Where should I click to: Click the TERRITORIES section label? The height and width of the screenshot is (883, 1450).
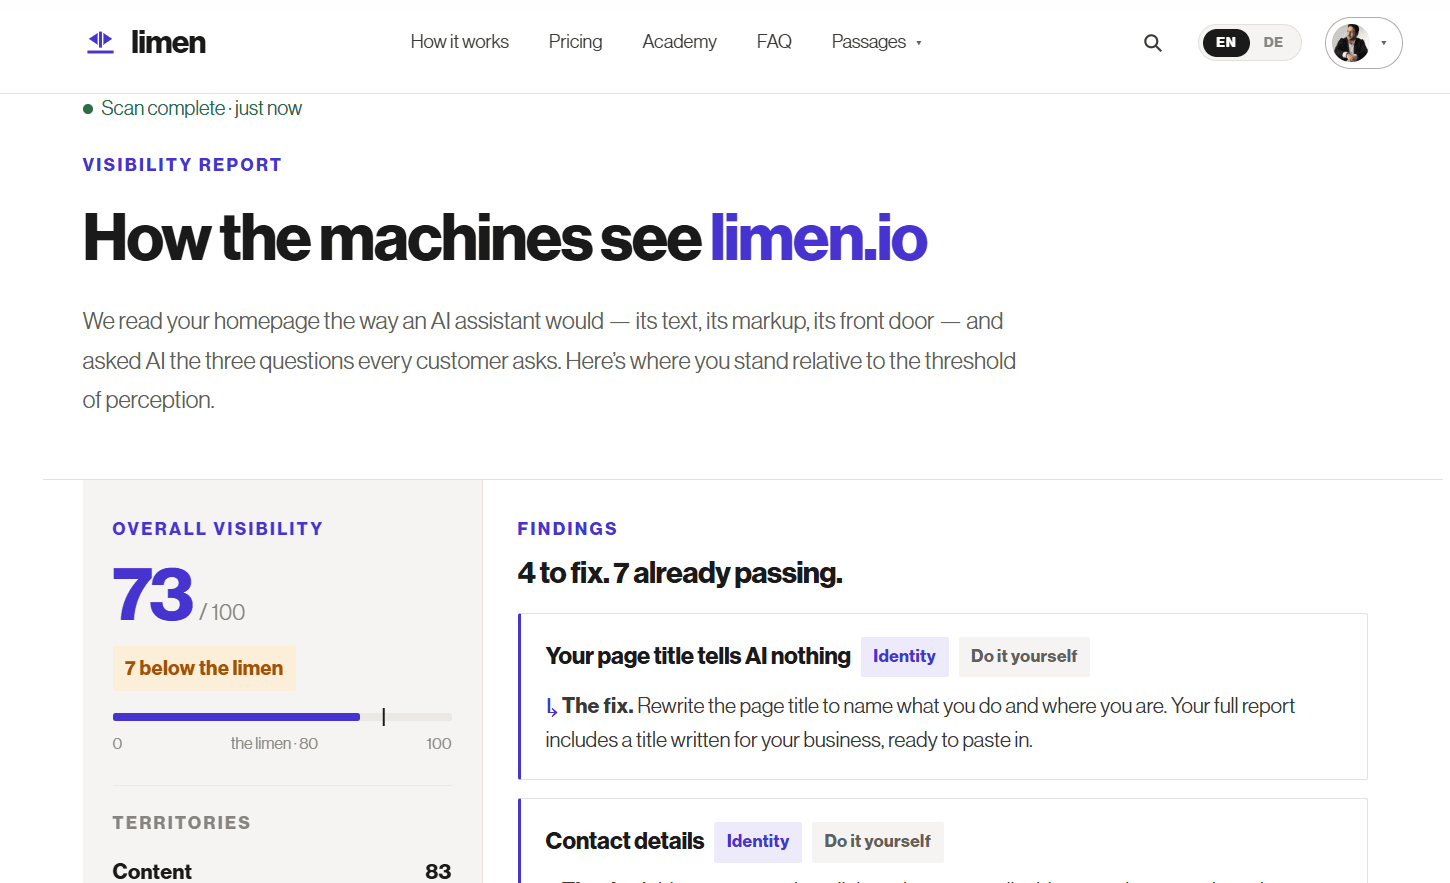click(x=182, y=823)
